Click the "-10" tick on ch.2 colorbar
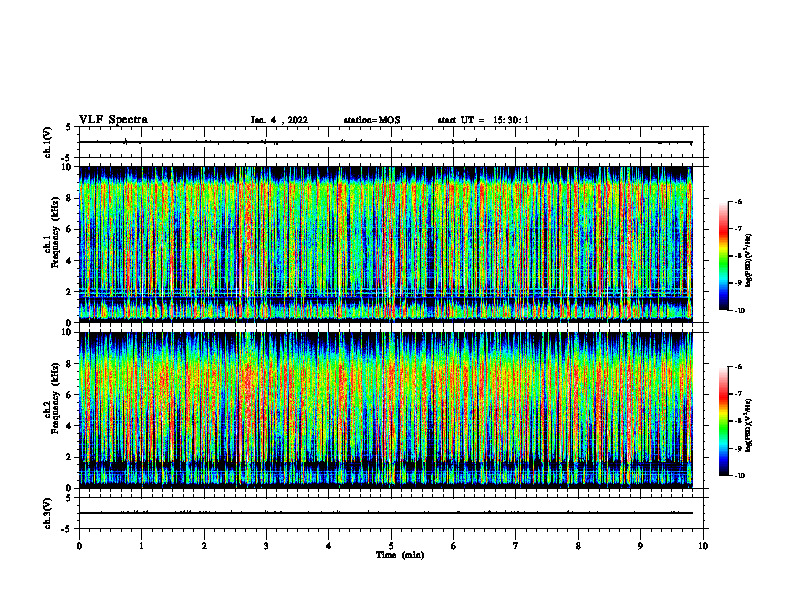This screenshot has width=792, height=612. (739, 476)
